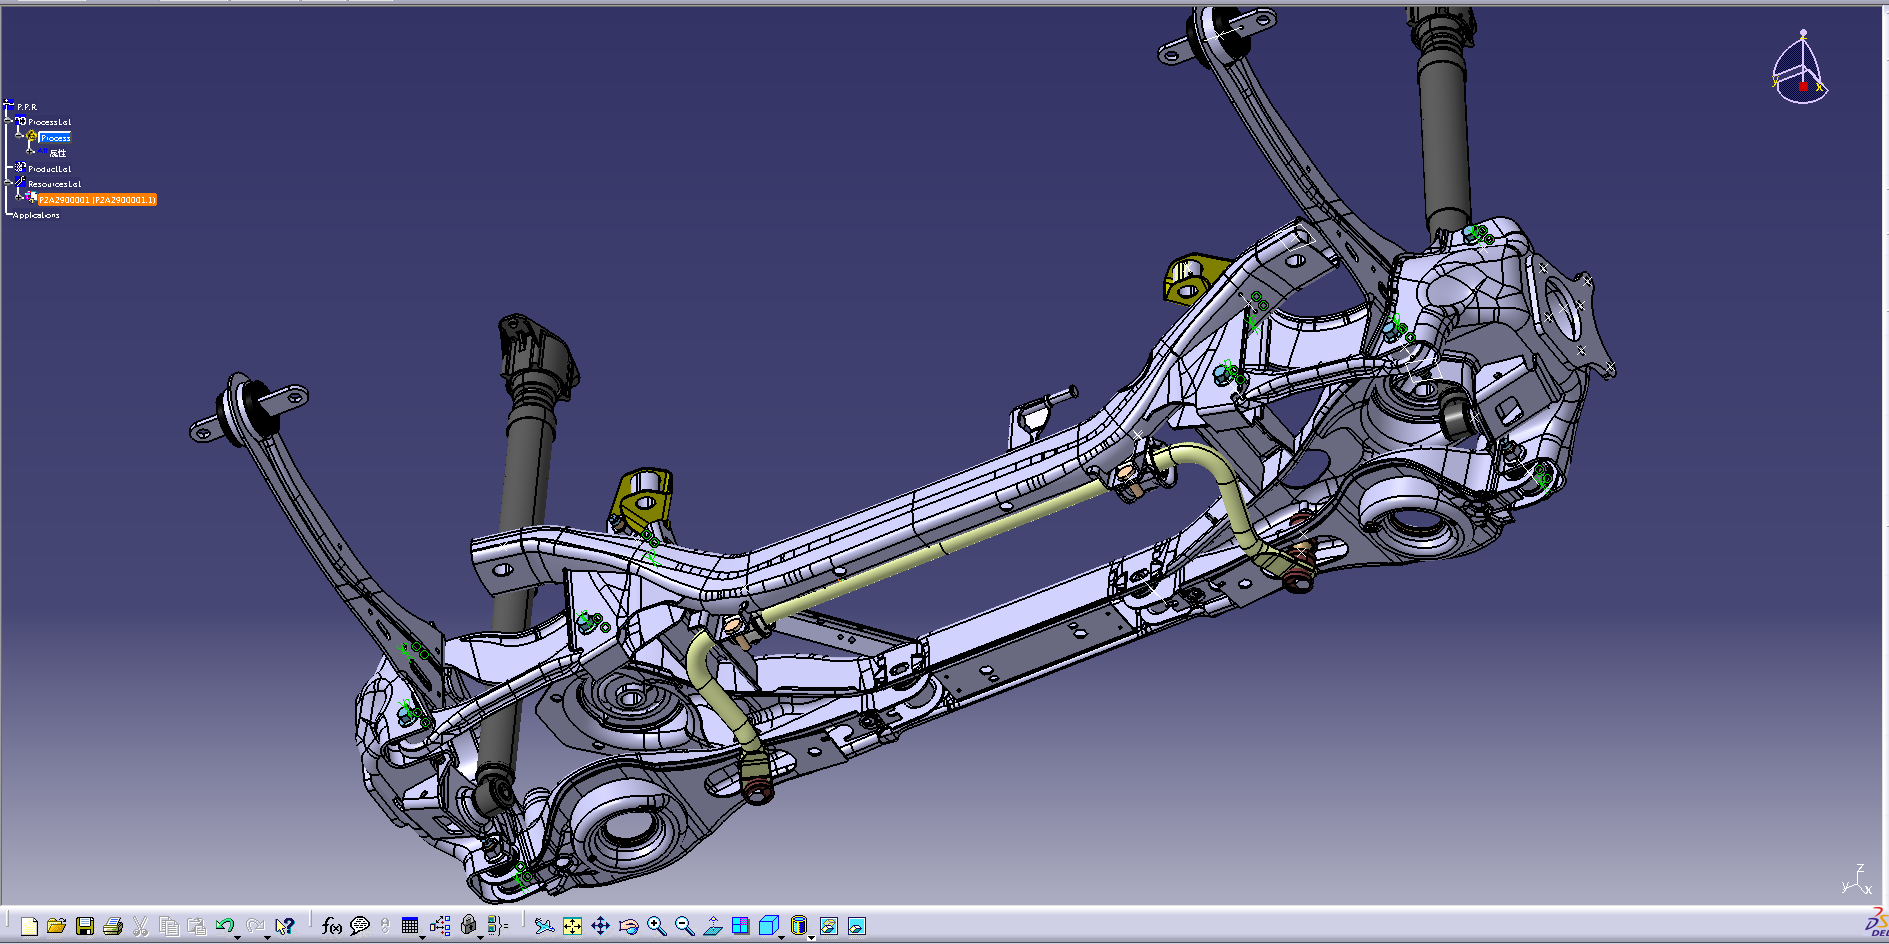Select the ProductList tree item

pos(49,169)
